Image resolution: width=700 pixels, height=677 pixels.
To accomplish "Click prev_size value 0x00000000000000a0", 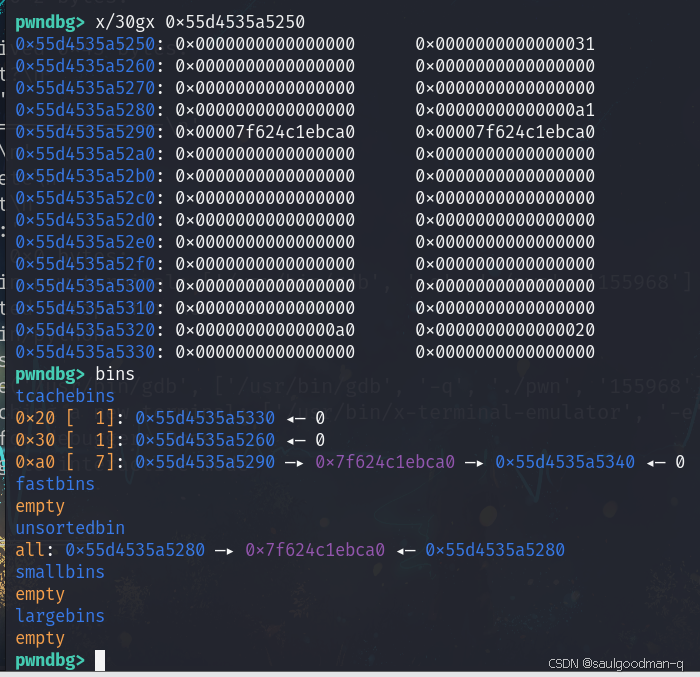I will (265, 330).
